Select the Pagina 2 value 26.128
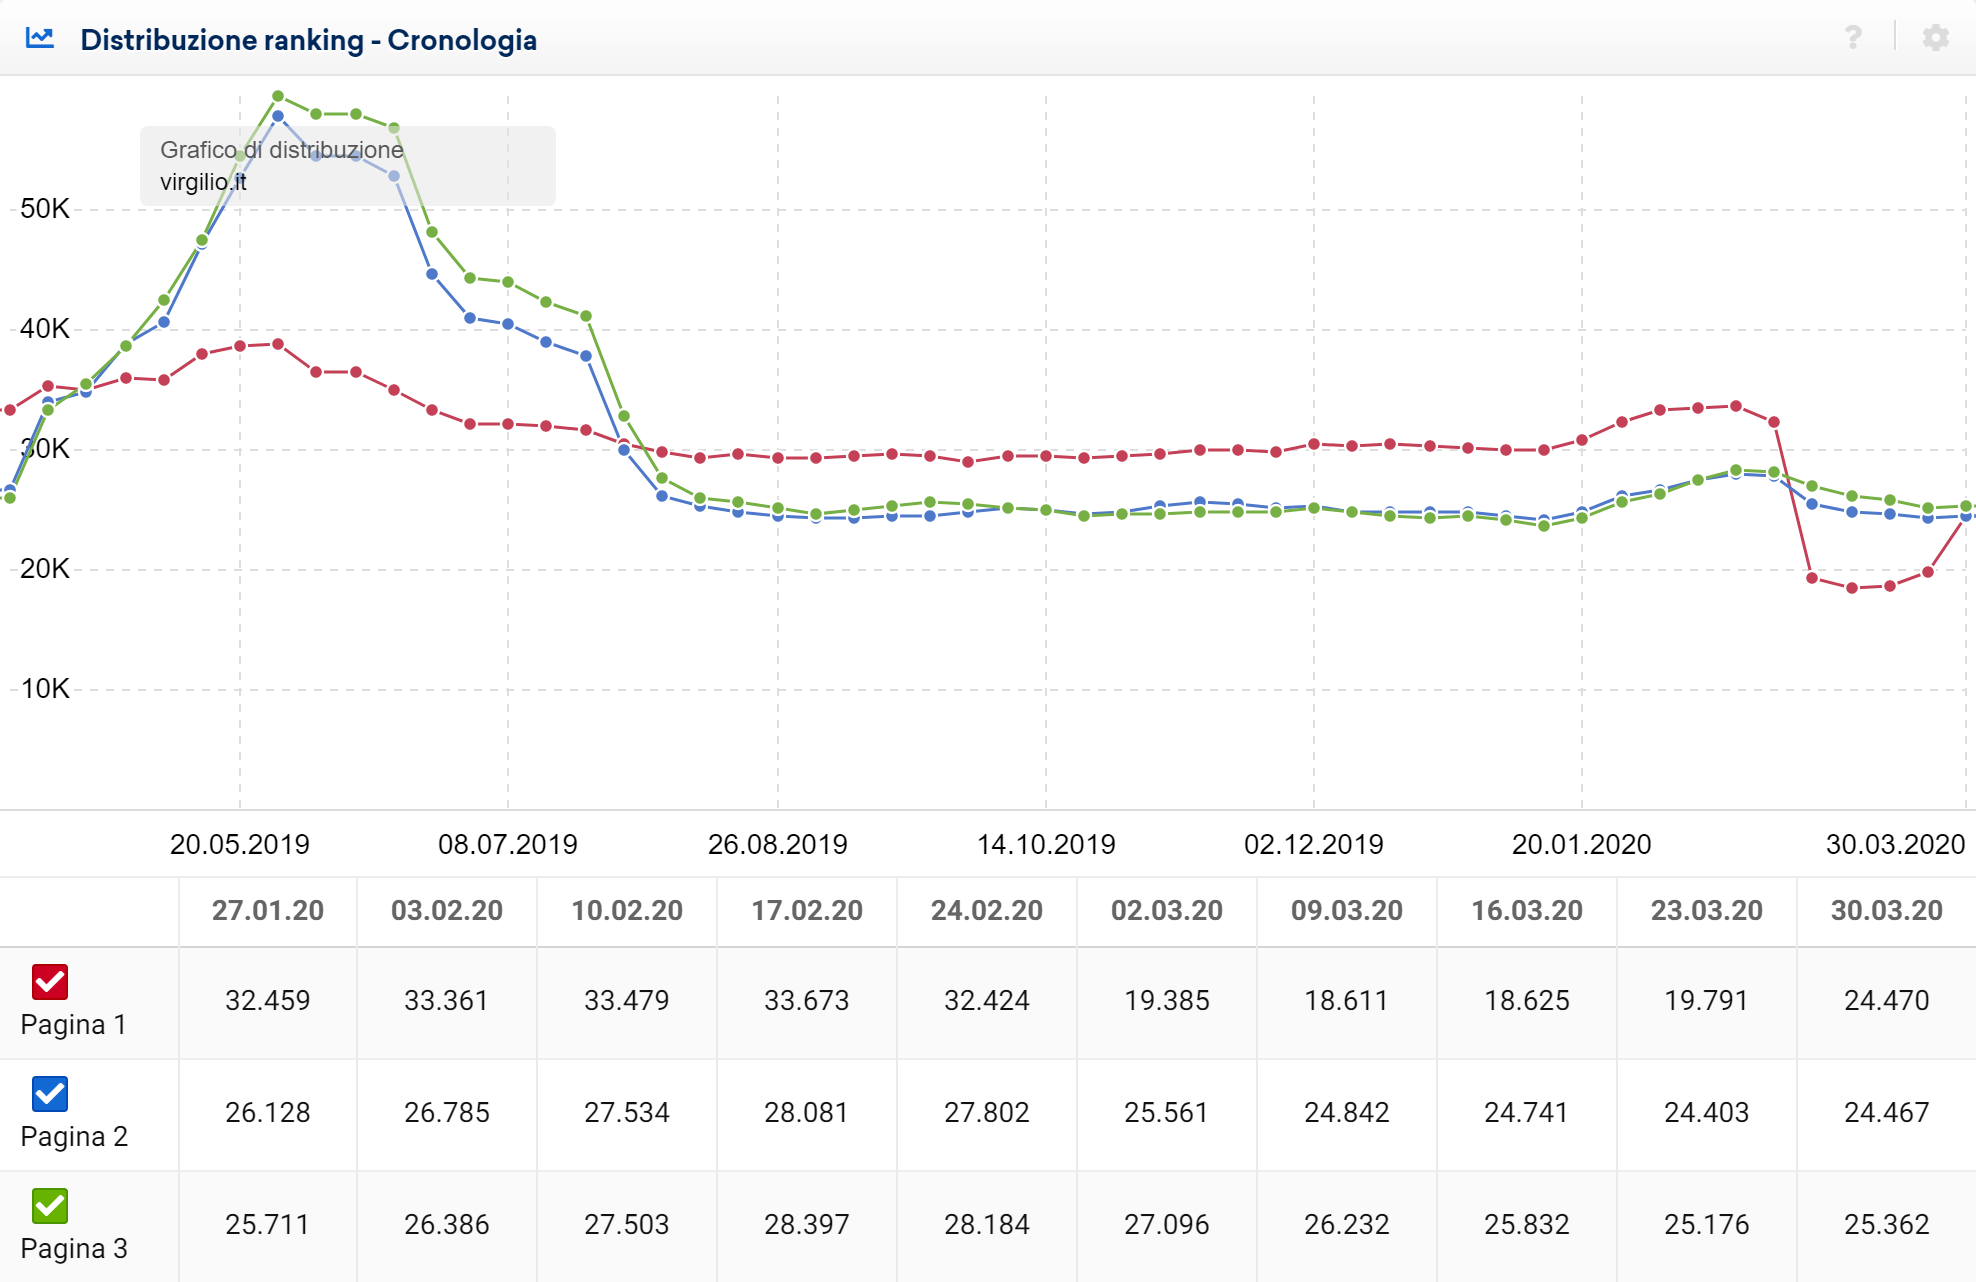This screenshot has height=1282, width=1976. (268, 1113)
